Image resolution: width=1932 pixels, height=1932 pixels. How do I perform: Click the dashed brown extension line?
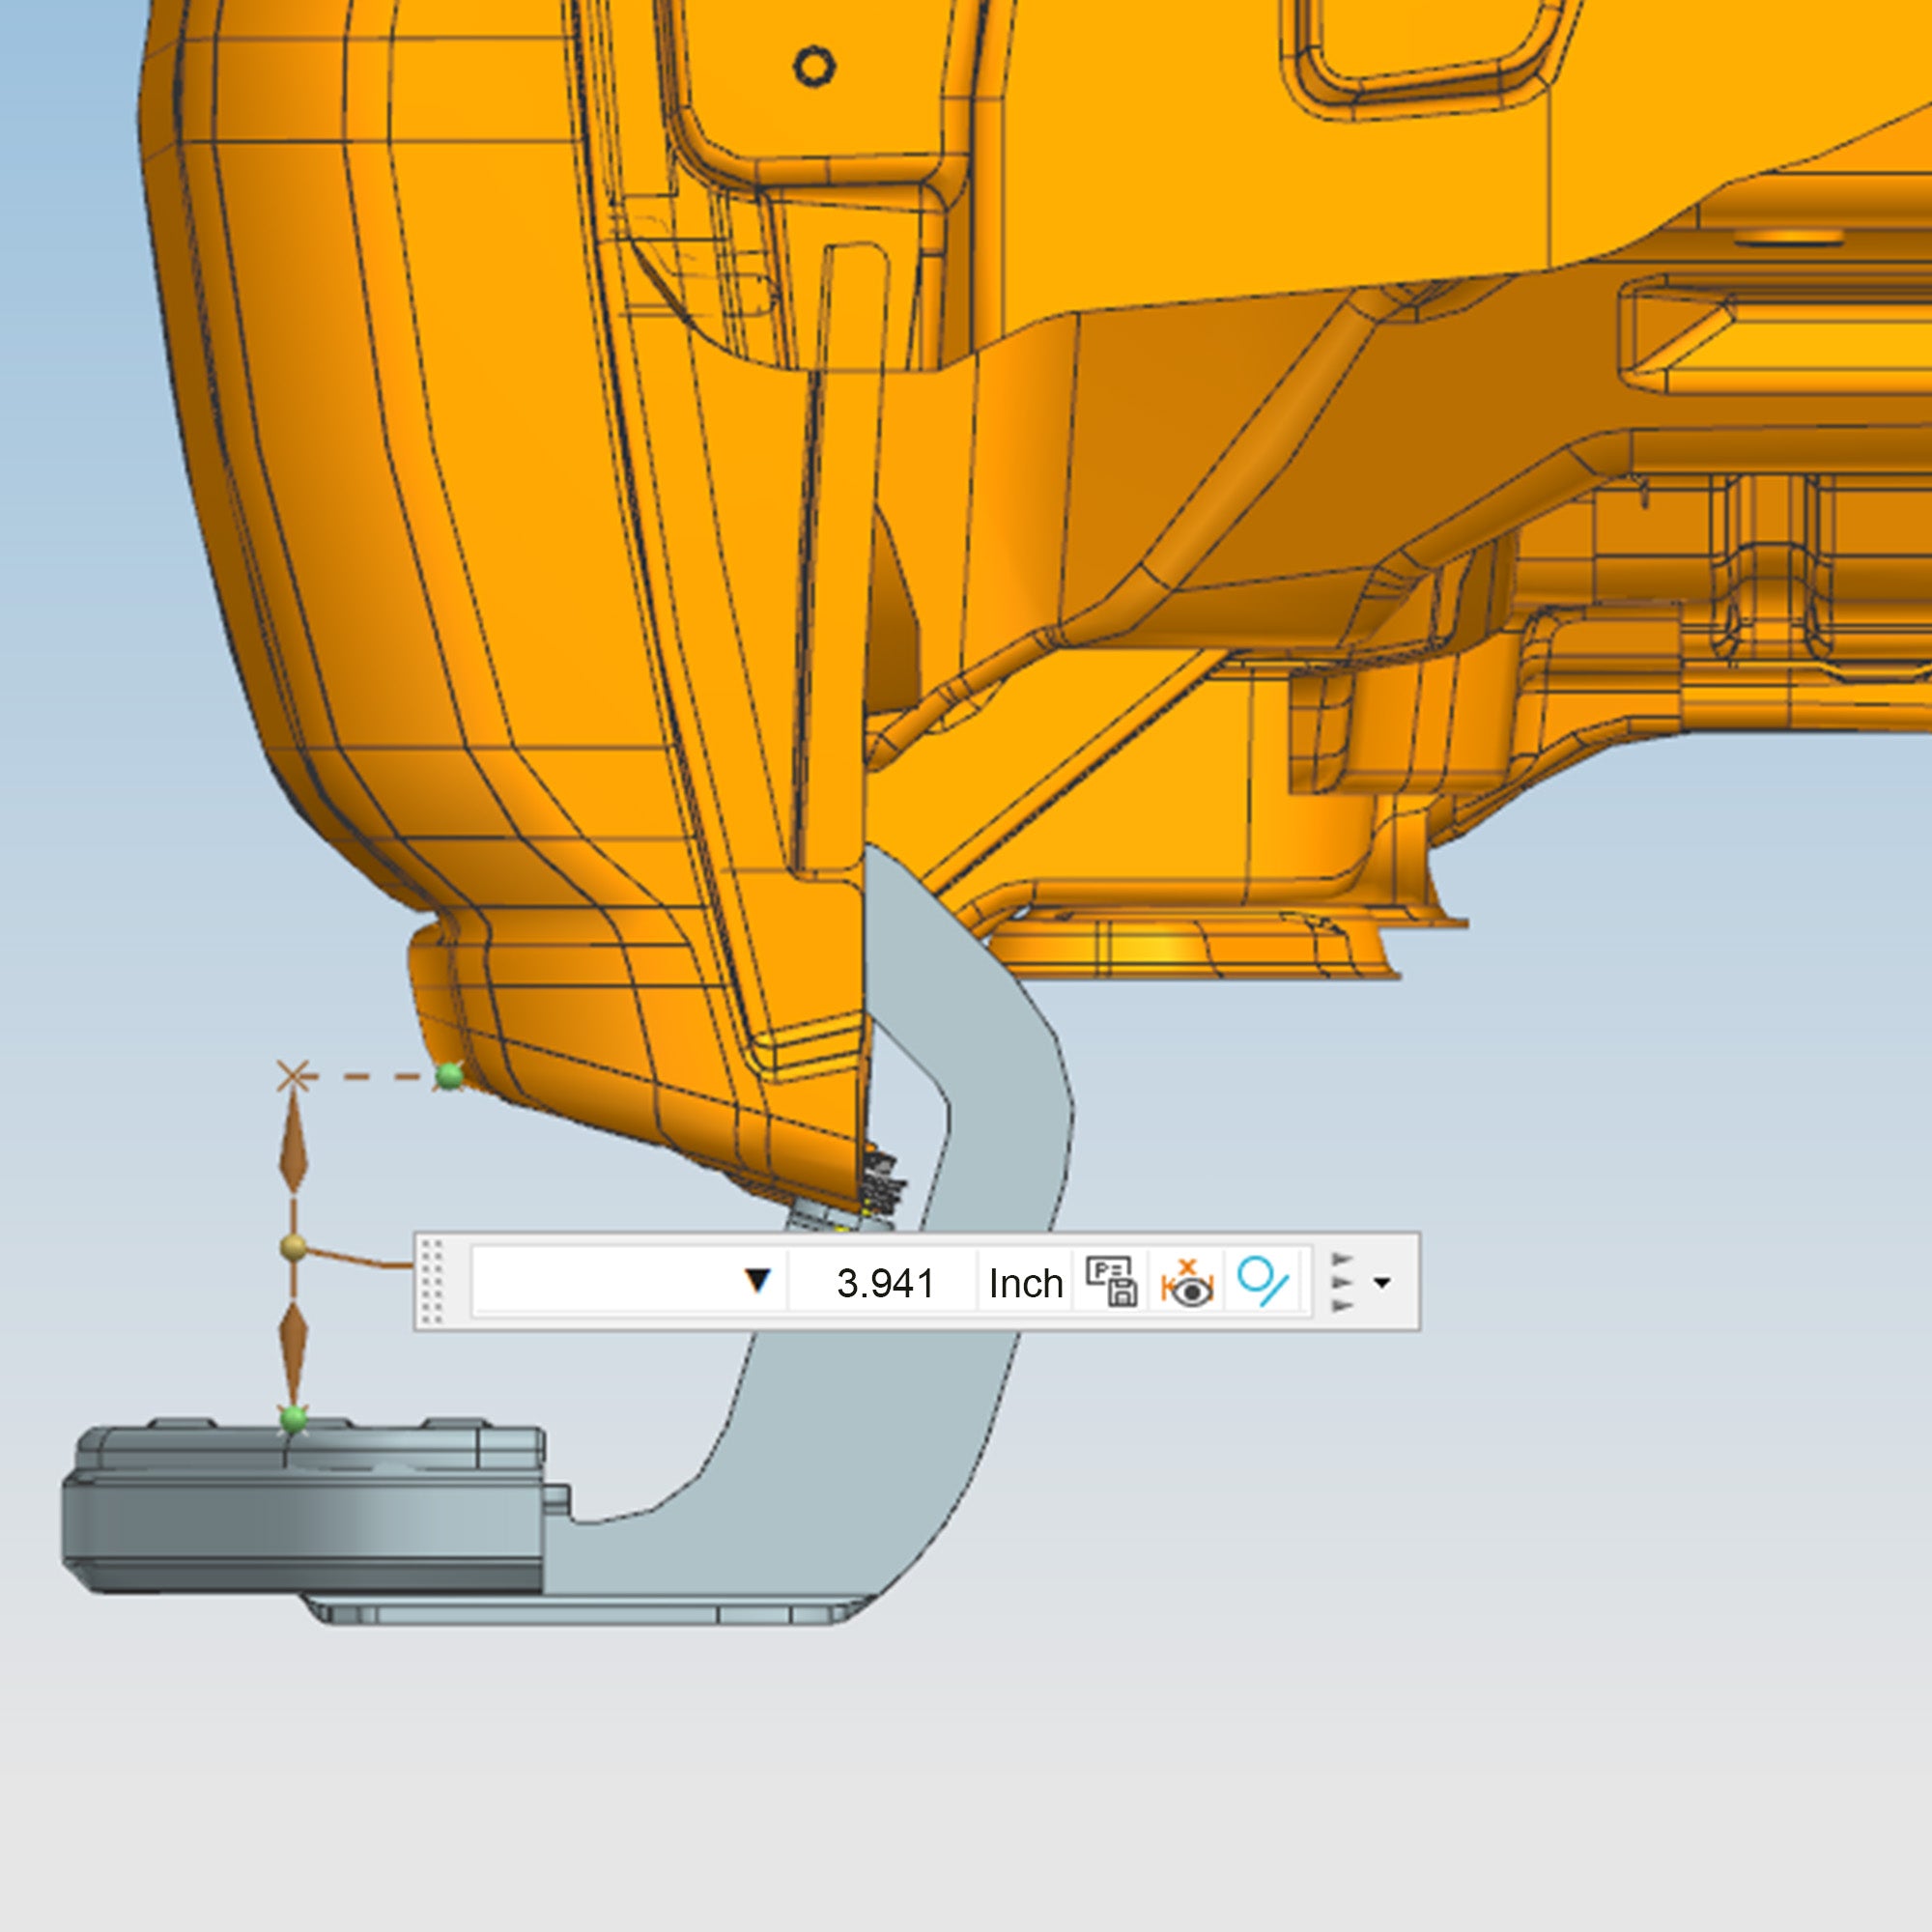pyautogui.click(x=372, y=1077)
